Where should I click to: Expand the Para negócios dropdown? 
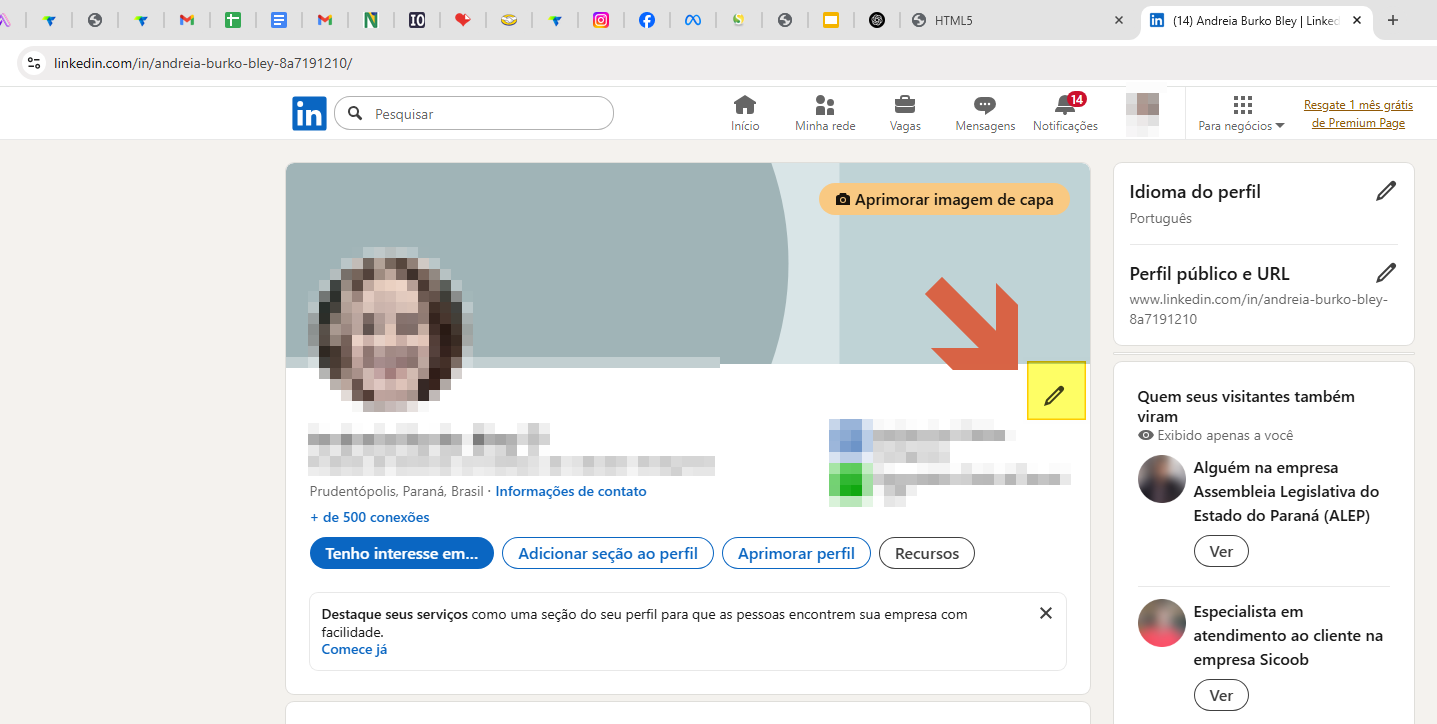1242,114
